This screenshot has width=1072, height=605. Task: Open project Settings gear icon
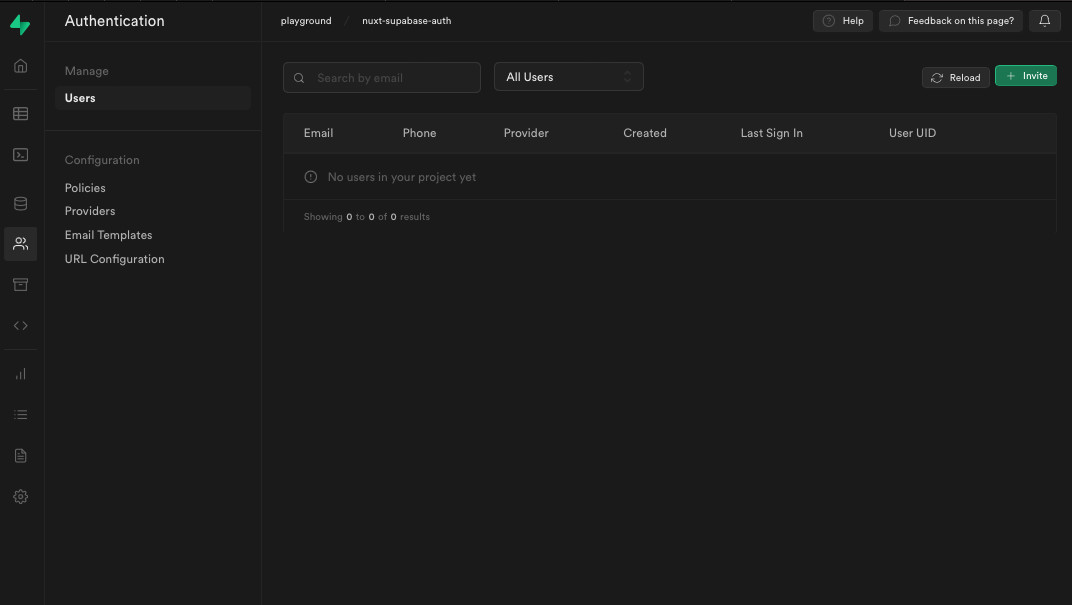click(20, 496)
